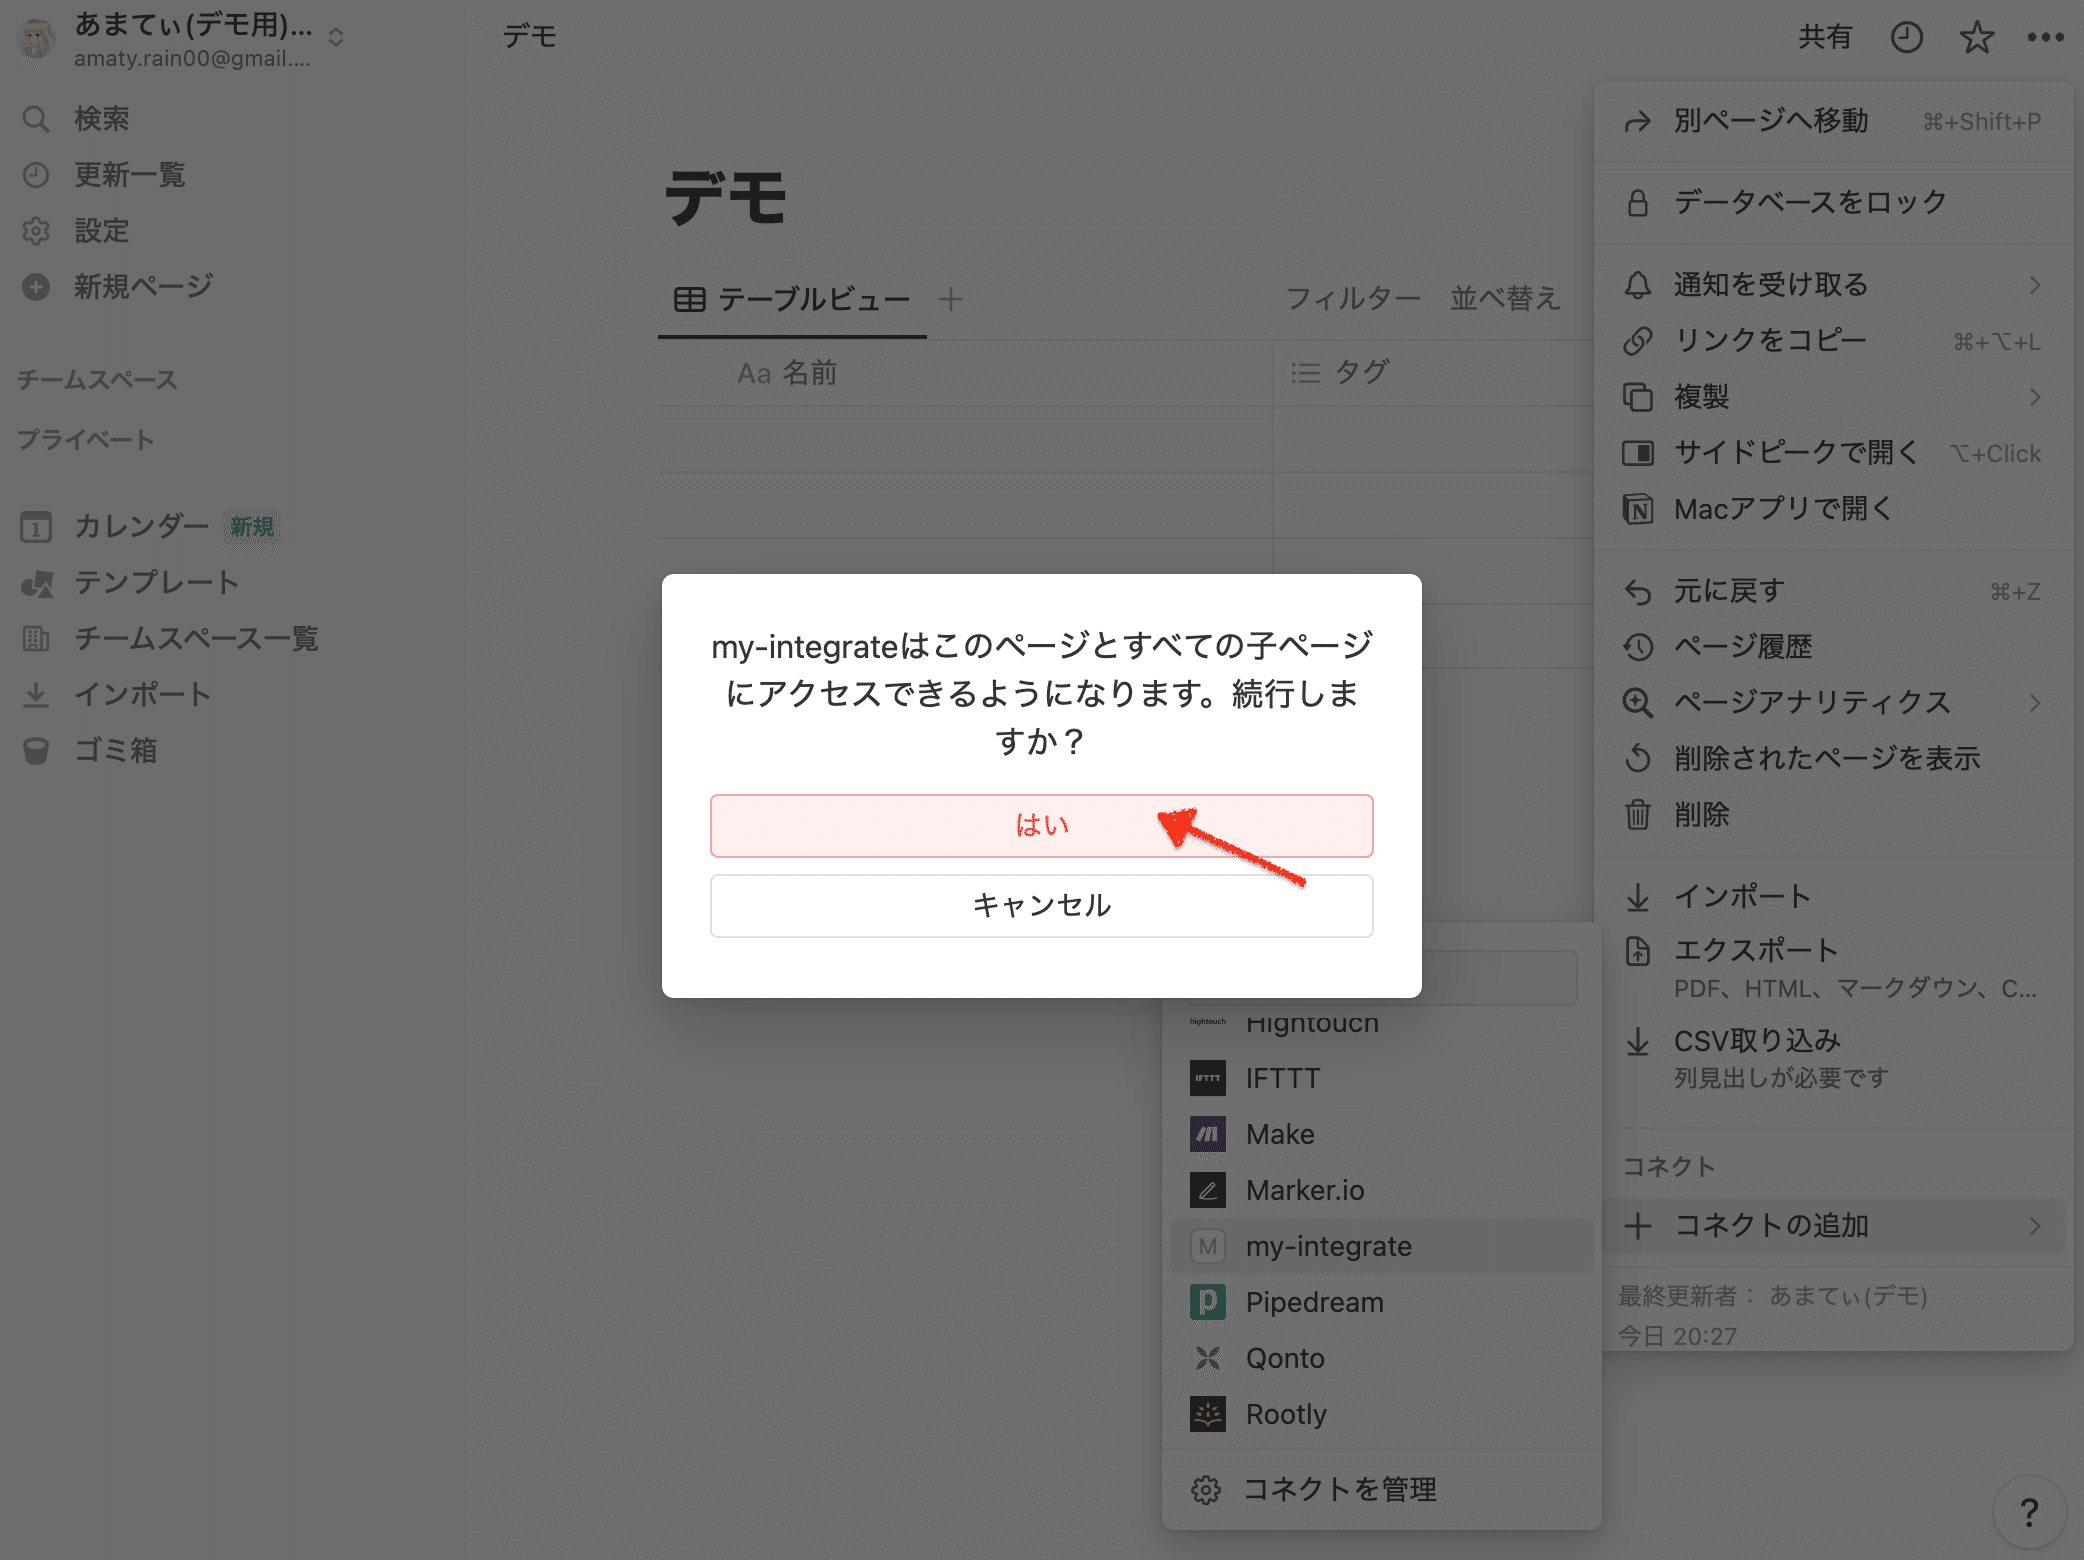Select my-integrate connection
Image resolution: width=2084 pixels, height=1560 pixels.
point(1381,1246)
